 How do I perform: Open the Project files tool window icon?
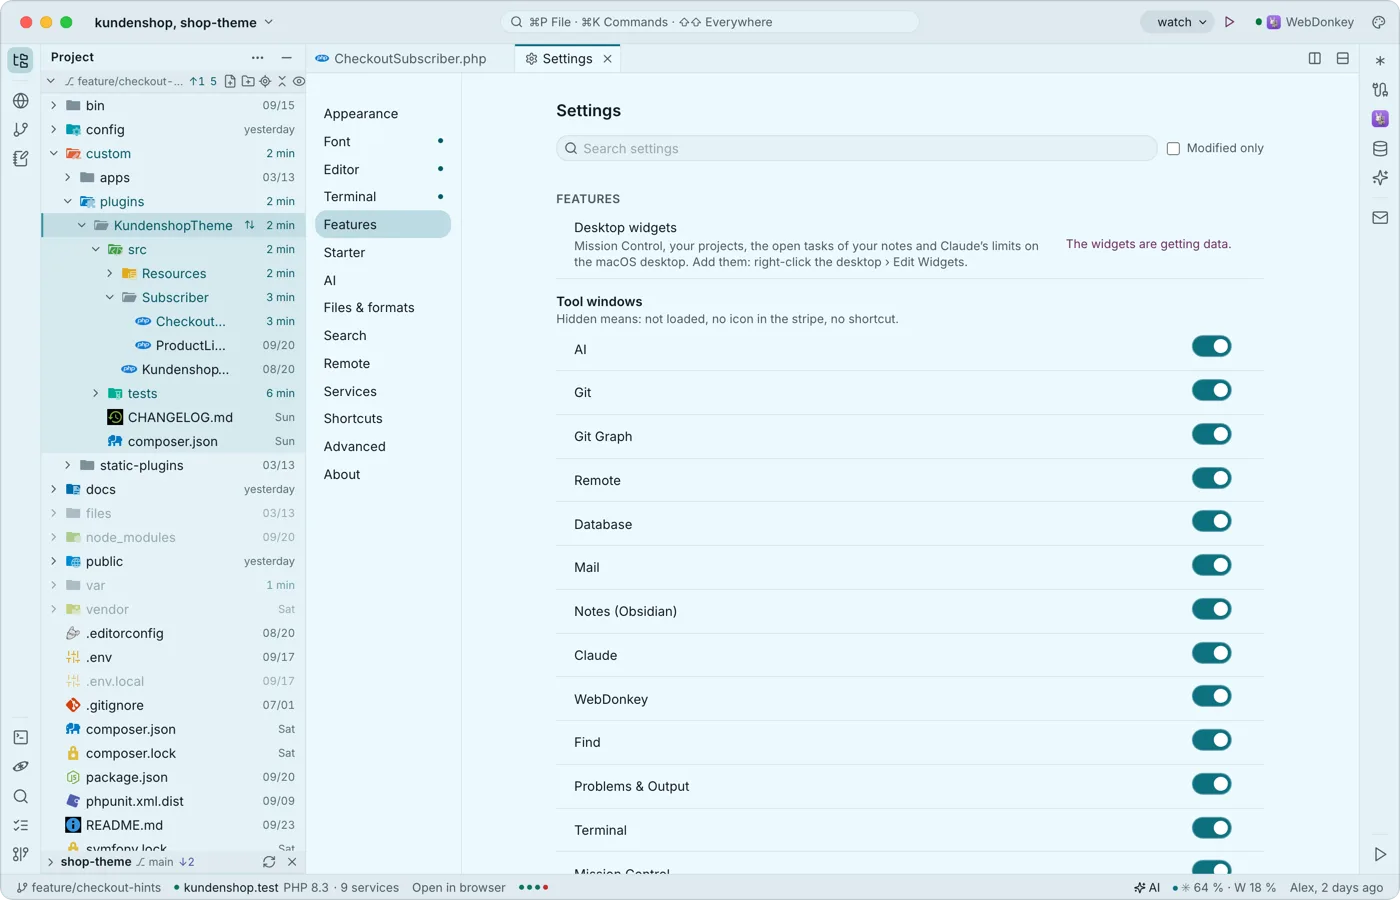[x=21, y=60]
